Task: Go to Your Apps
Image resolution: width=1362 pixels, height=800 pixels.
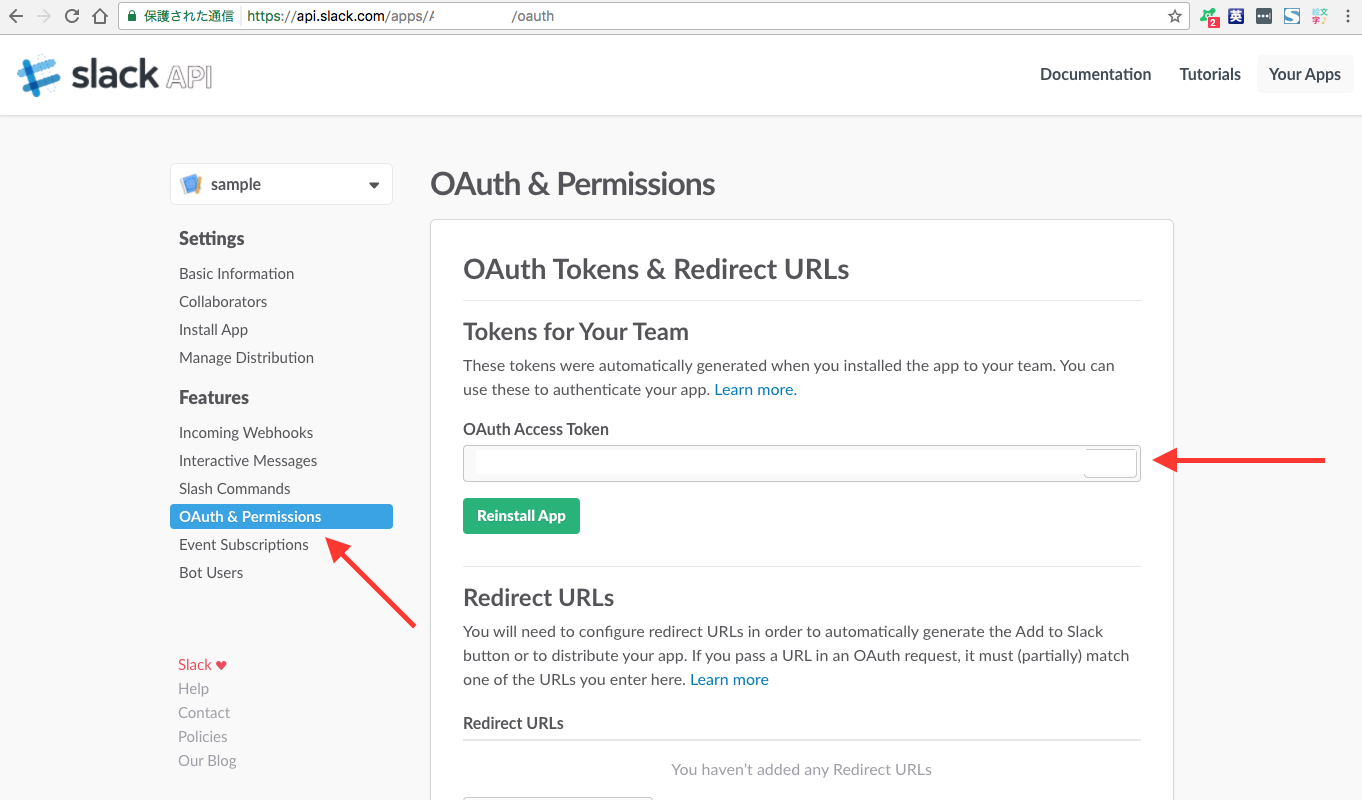Action: click(1304, 74)
